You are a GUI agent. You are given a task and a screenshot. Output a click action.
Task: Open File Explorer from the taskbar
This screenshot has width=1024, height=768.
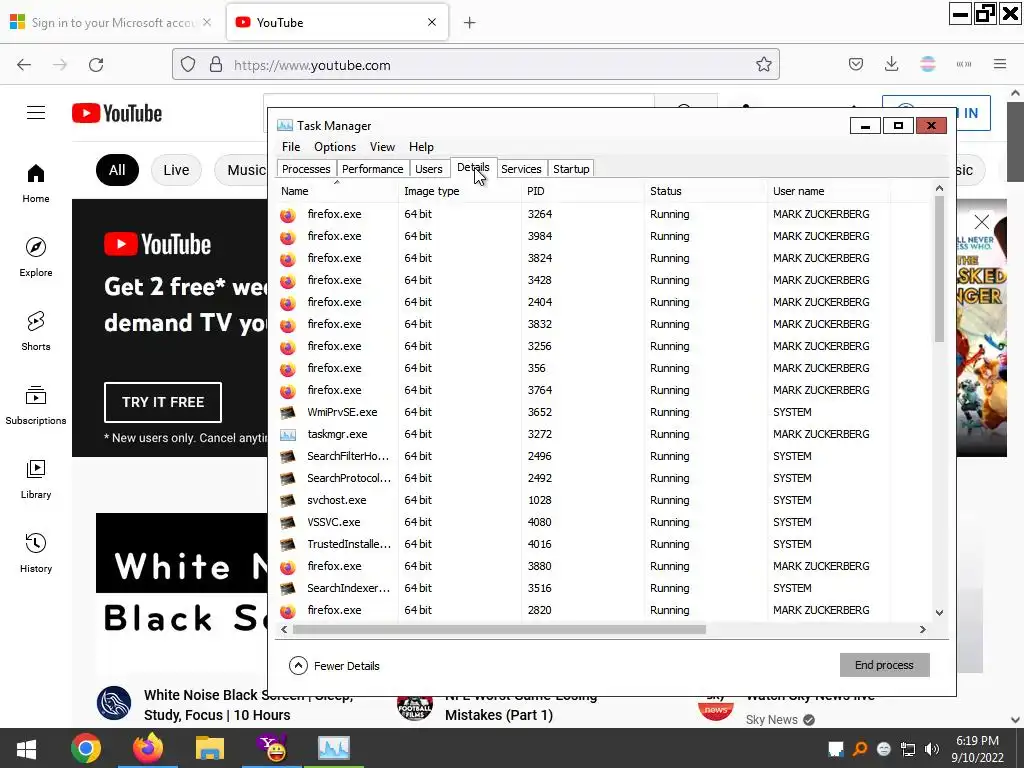point(210,748)
